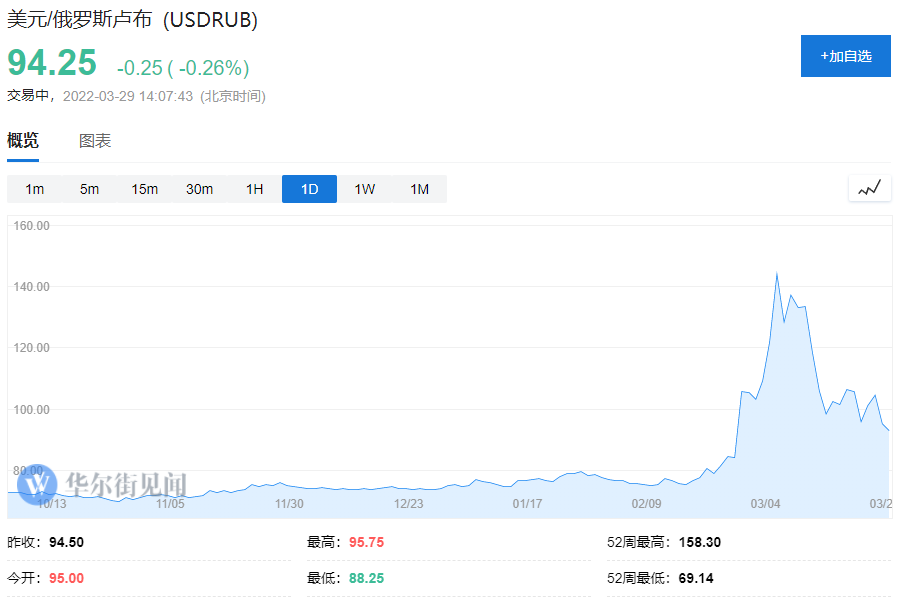Choose the 30m interval
The height and width of the screenshot is (605, 898).
click(199, 189)
